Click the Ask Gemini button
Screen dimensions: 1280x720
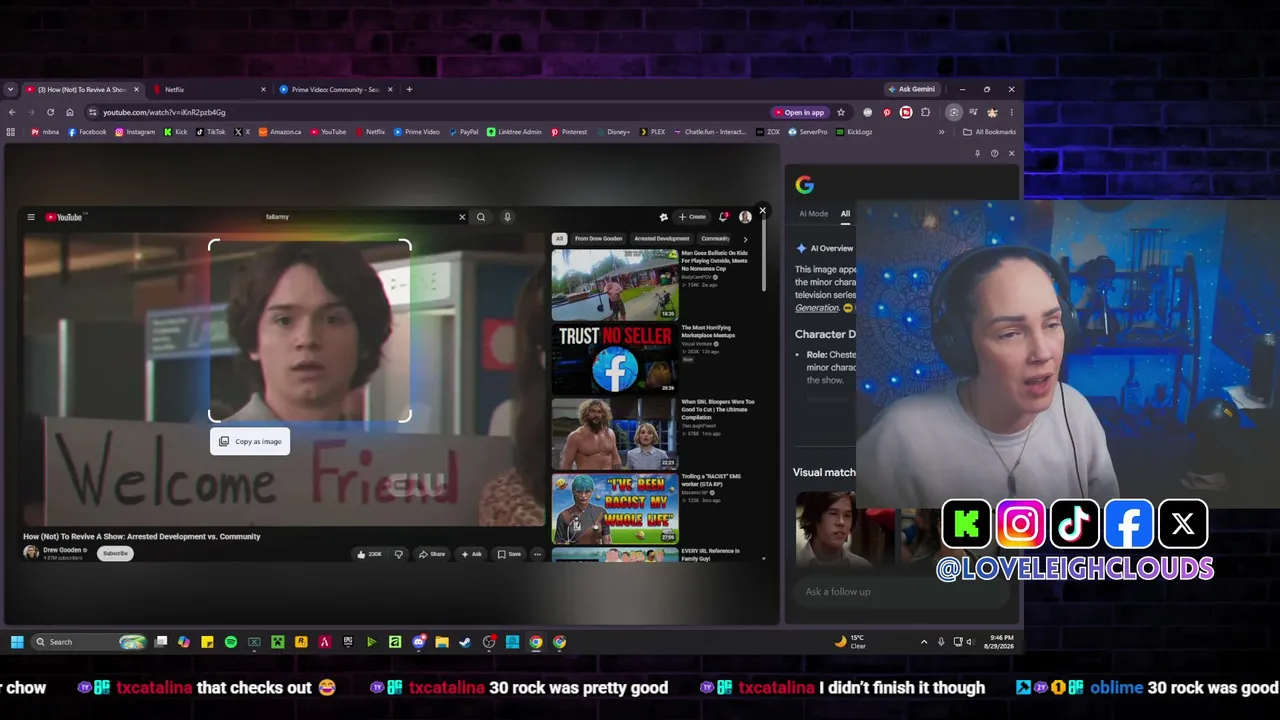911,89
